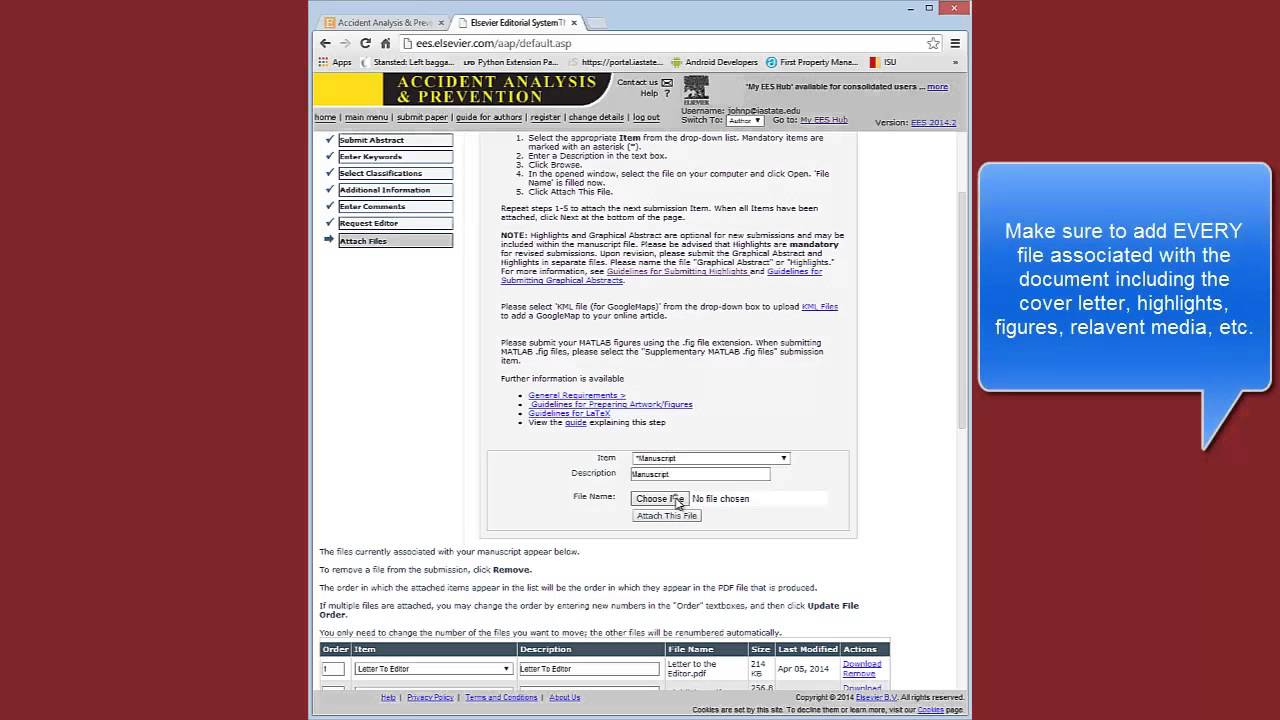
Task: Open the About Us footer link
Action: click(564, 697)
